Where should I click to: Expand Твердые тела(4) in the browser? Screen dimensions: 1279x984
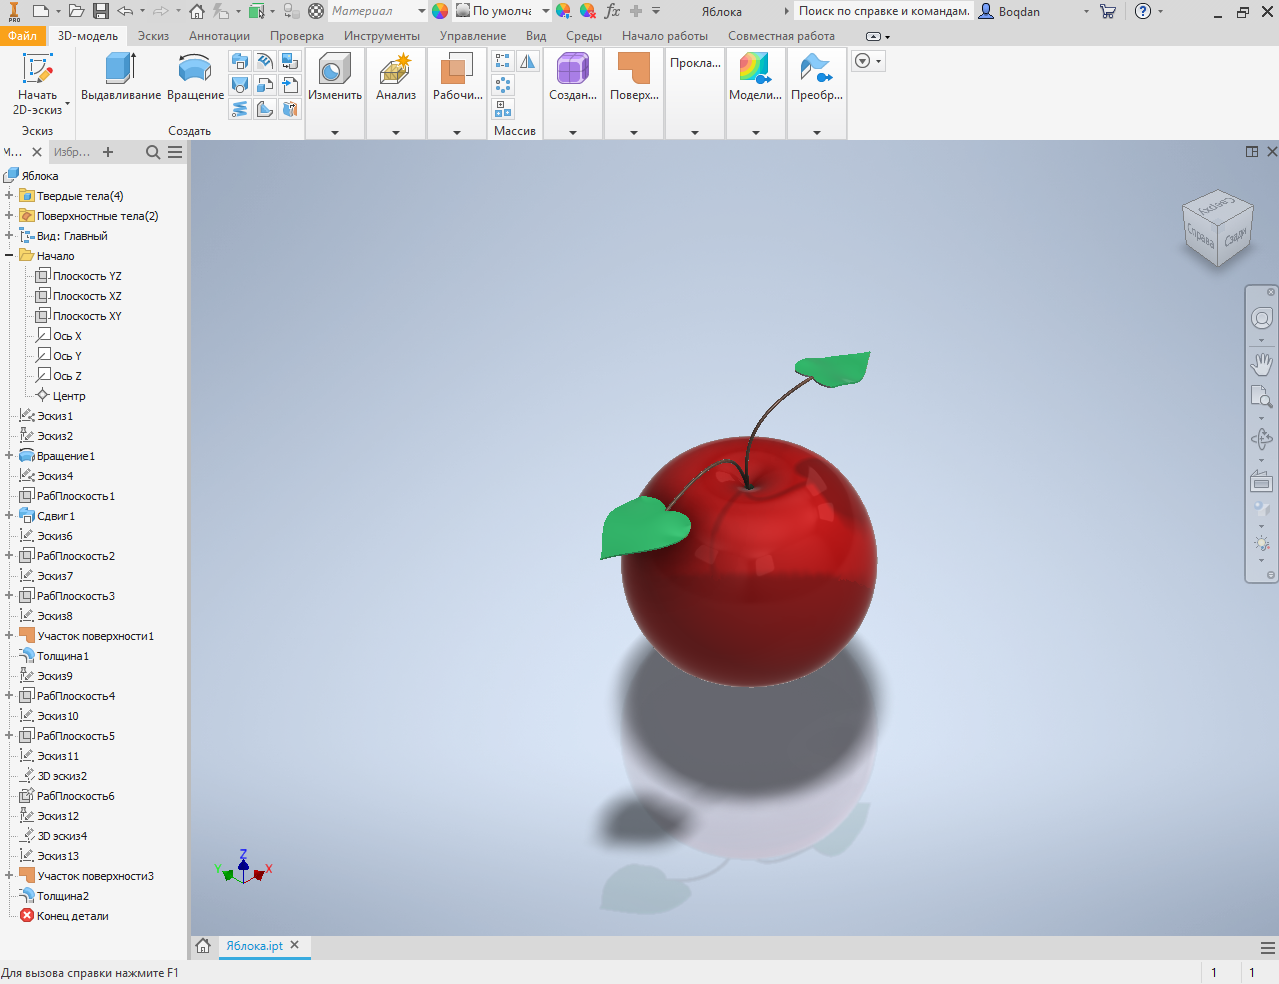pos(9,195)
